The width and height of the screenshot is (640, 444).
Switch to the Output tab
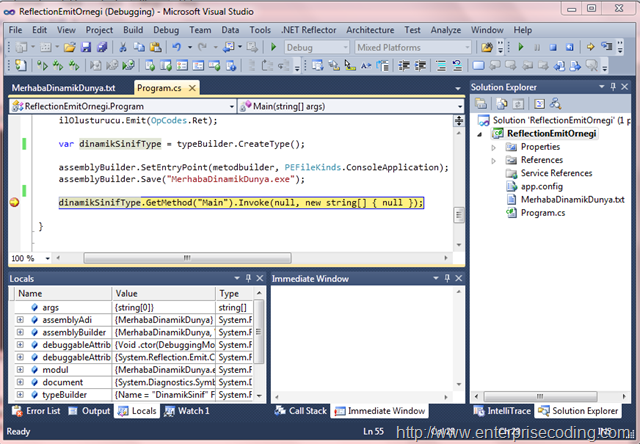(90, 411)
